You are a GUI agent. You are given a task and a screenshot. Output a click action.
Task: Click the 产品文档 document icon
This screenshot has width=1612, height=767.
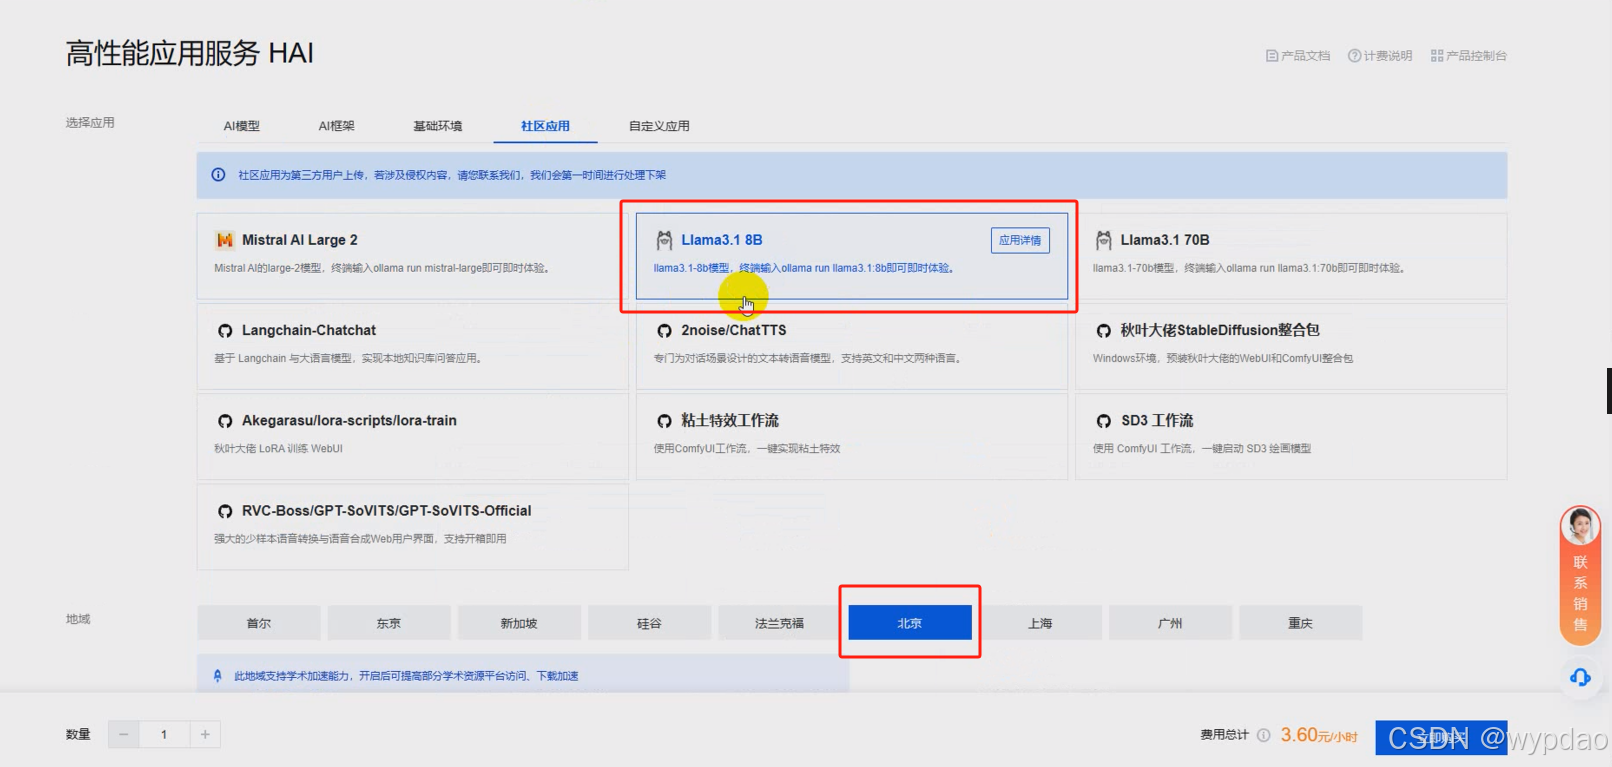(x=1272, y=56)
